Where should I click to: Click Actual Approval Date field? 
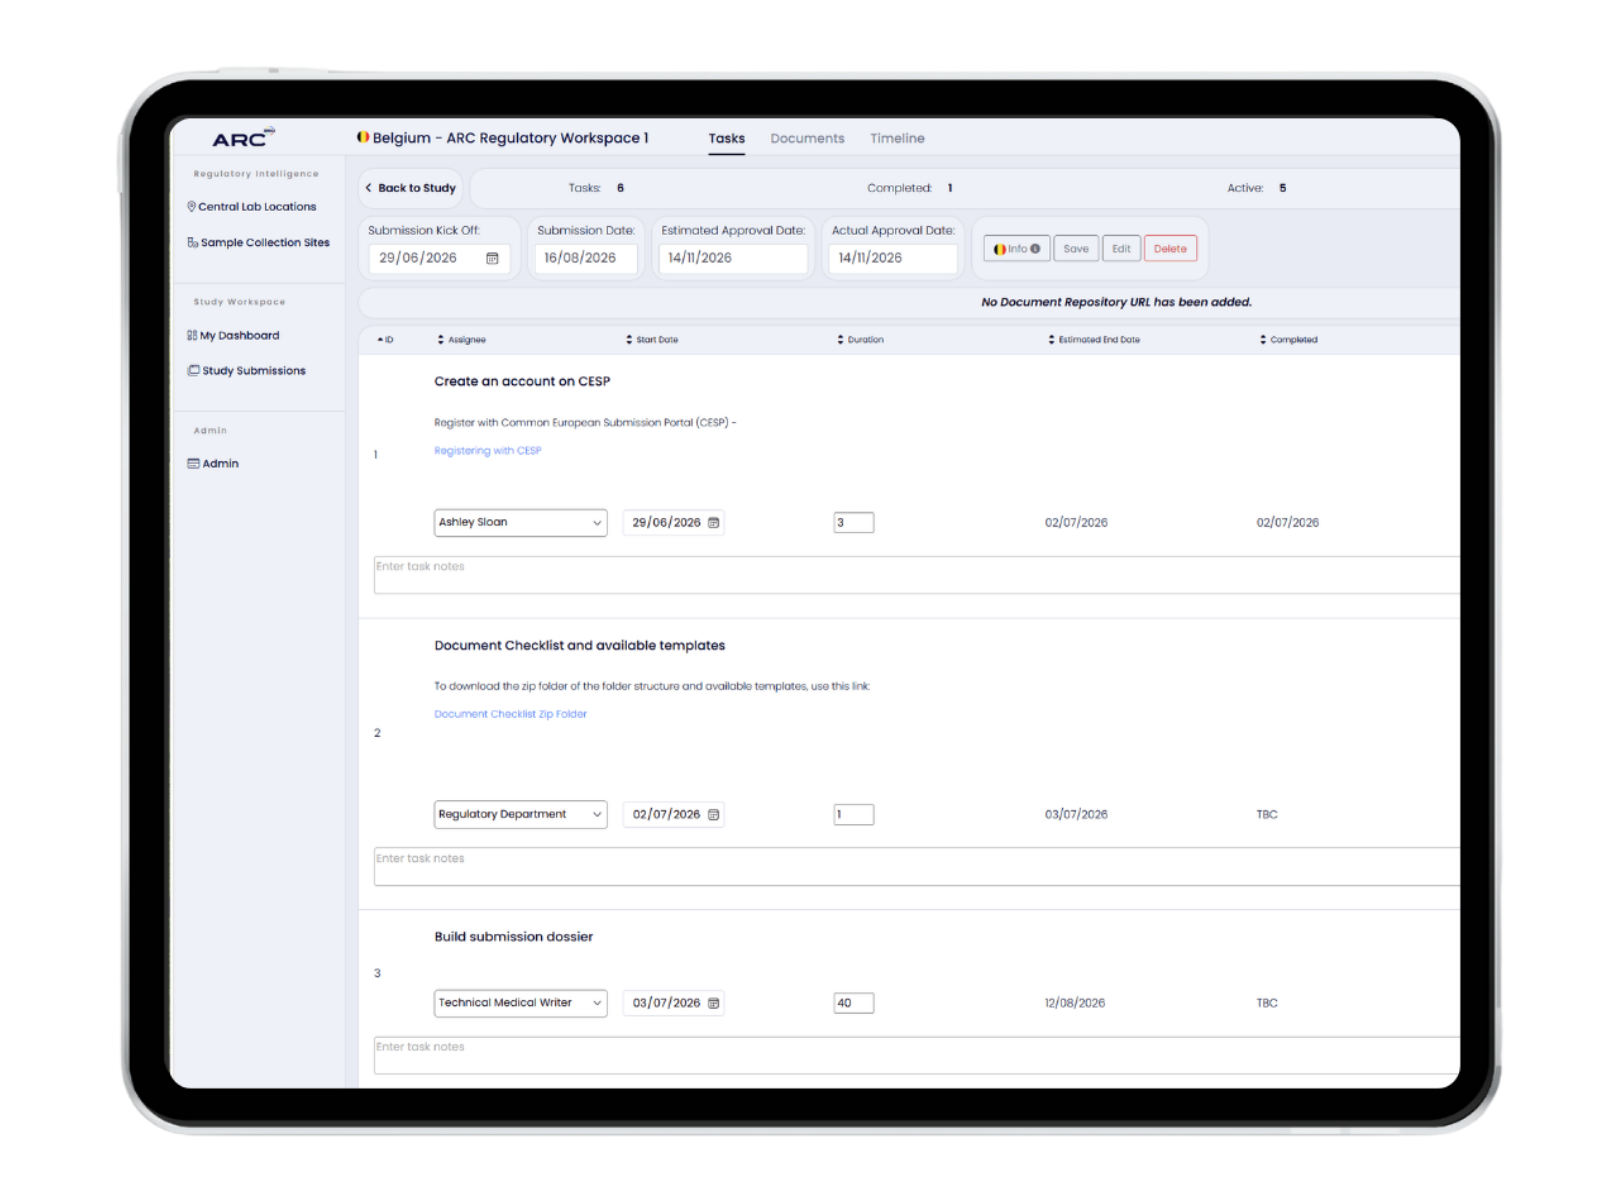click(892, 258)
